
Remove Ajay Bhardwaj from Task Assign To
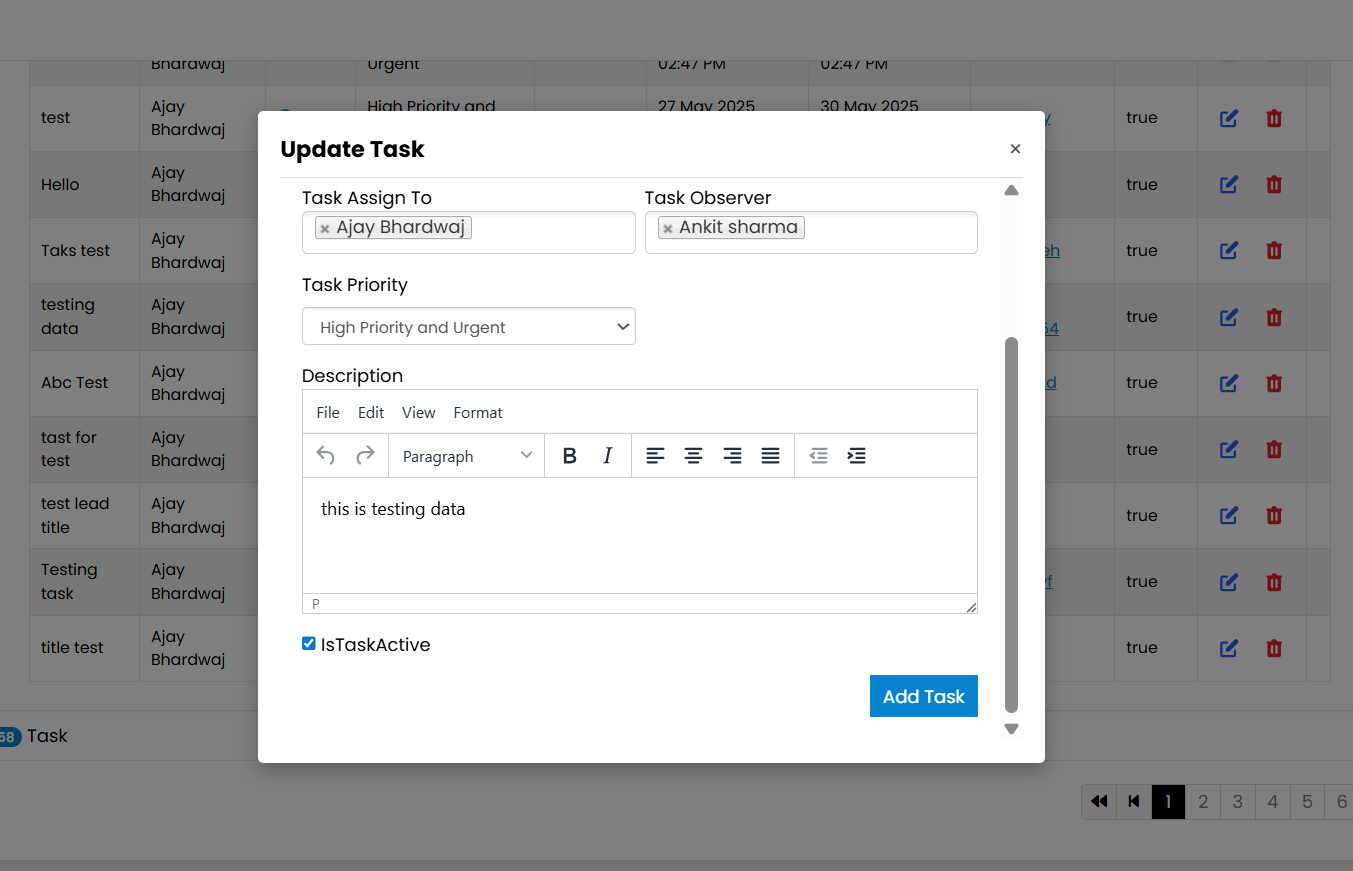[324, 227]
